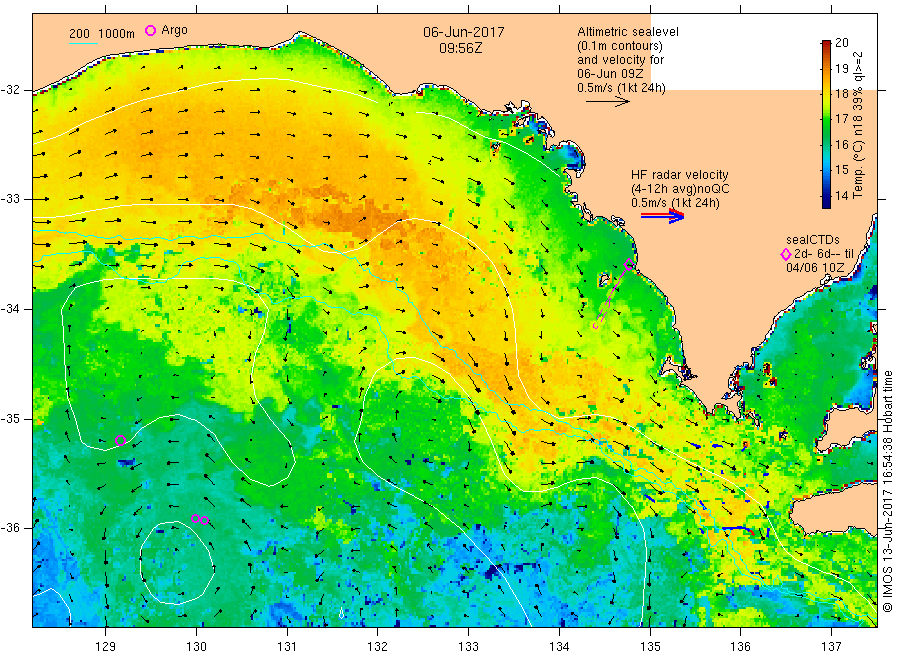Click the IMOS copyright Hobart time stamp

coord(887,491)
